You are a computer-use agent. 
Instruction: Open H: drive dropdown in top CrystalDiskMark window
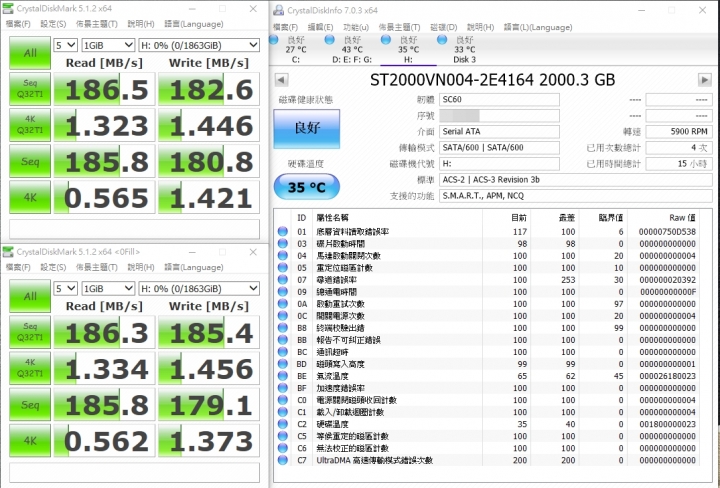pos(199,45)
